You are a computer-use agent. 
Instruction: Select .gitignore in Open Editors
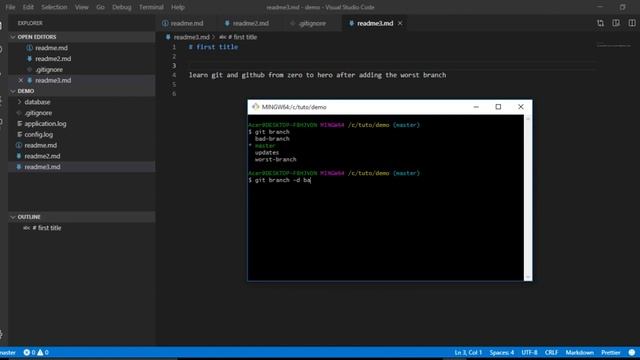tap(82, 70)
